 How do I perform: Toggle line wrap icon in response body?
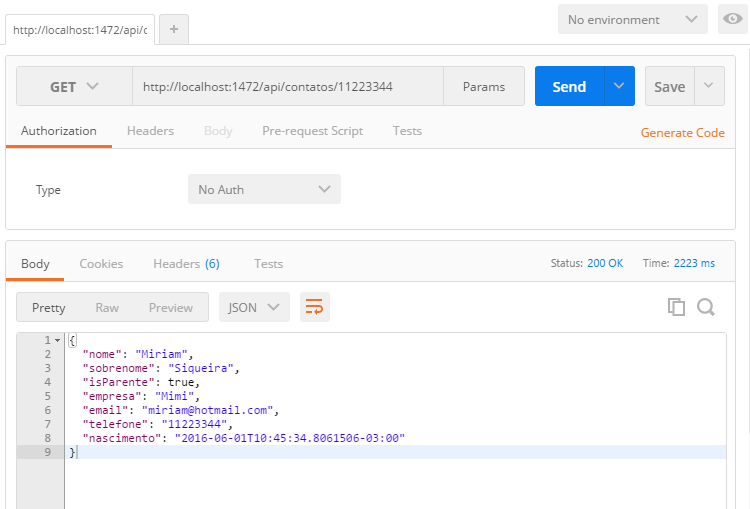(315, 307)
